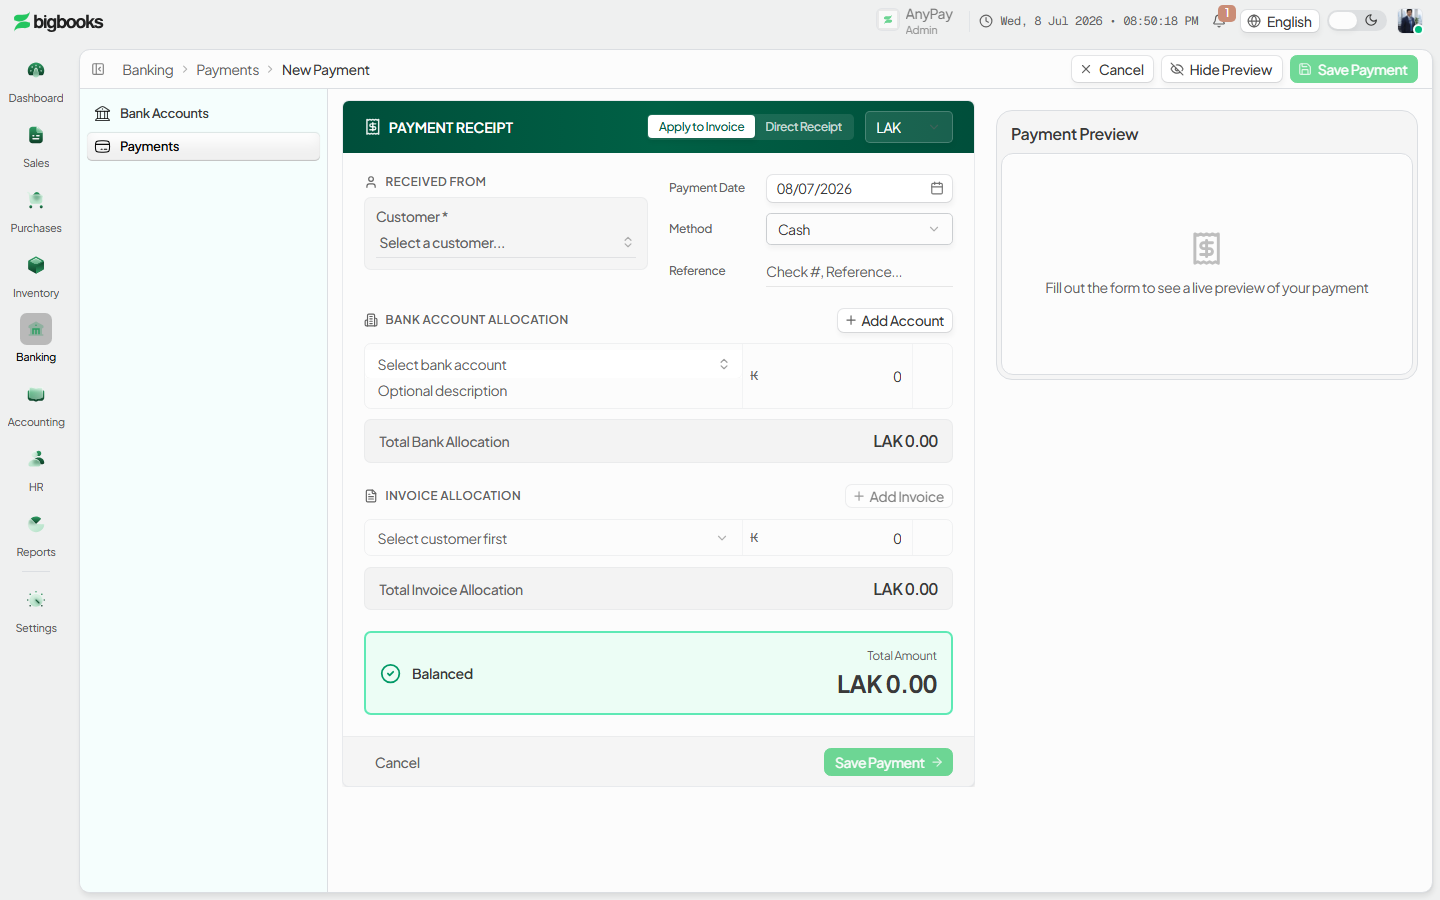This screenshot has width=1440, height=900.
Task: Click the Received From person icon
Action: [371, 182]
